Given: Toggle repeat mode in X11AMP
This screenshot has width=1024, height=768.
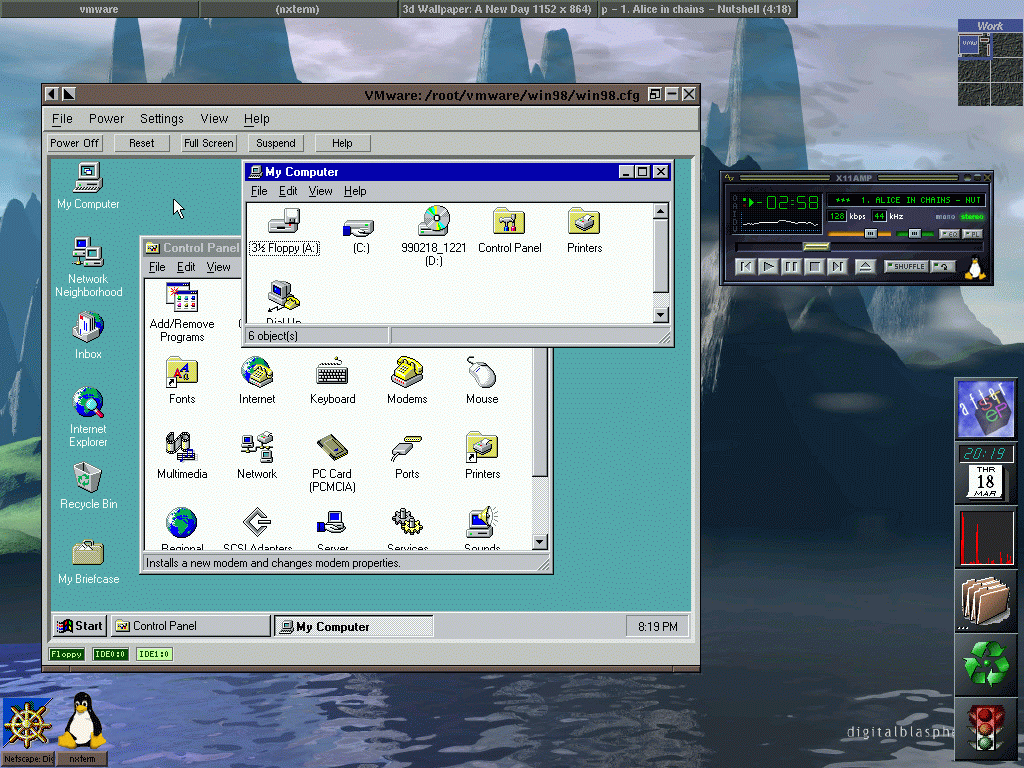Looking at the screenshot, I should [943, 266].
